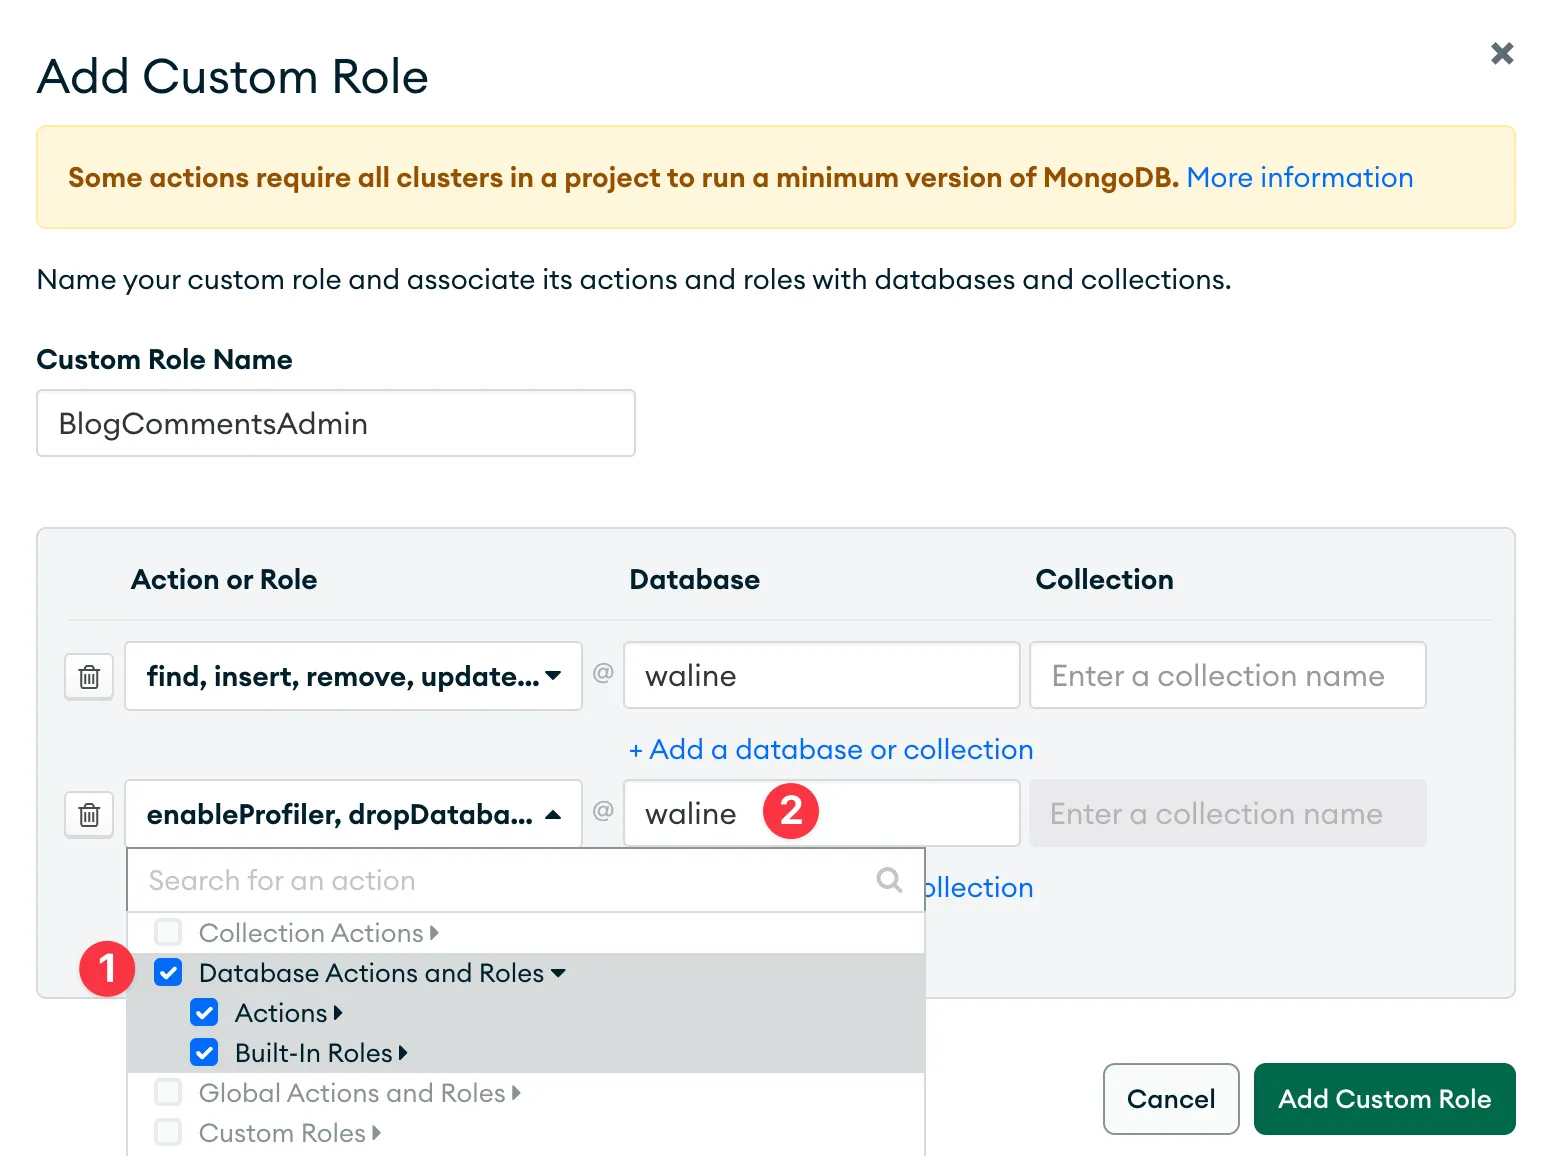Enable the Global Actions and Roles checkbox
The image size is (1556, 1156).
coord(168,1093)
